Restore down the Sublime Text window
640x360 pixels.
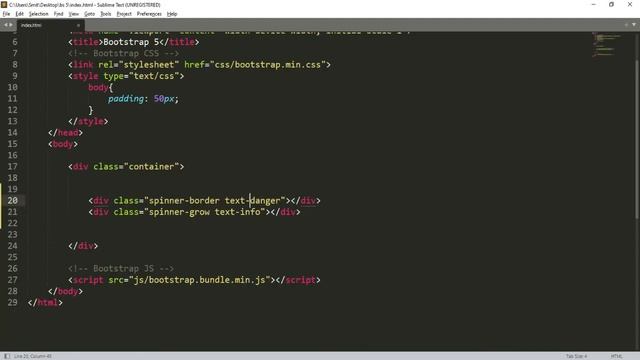point(611,4)
